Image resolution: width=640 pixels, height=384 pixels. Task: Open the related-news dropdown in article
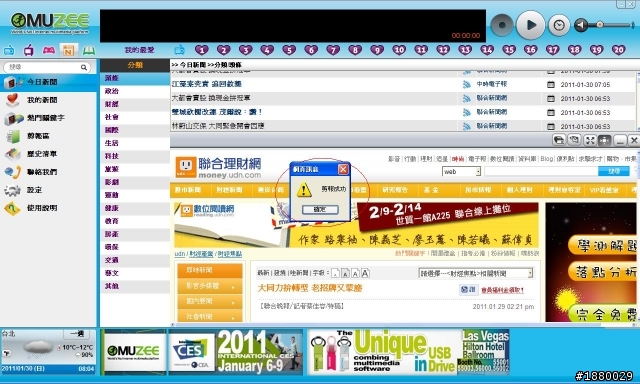point(476,273)
